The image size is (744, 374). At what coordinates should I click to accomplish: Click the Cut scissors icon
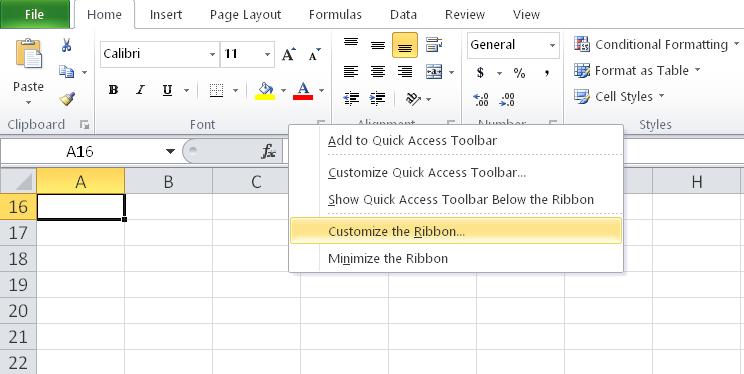pos(66,46)
